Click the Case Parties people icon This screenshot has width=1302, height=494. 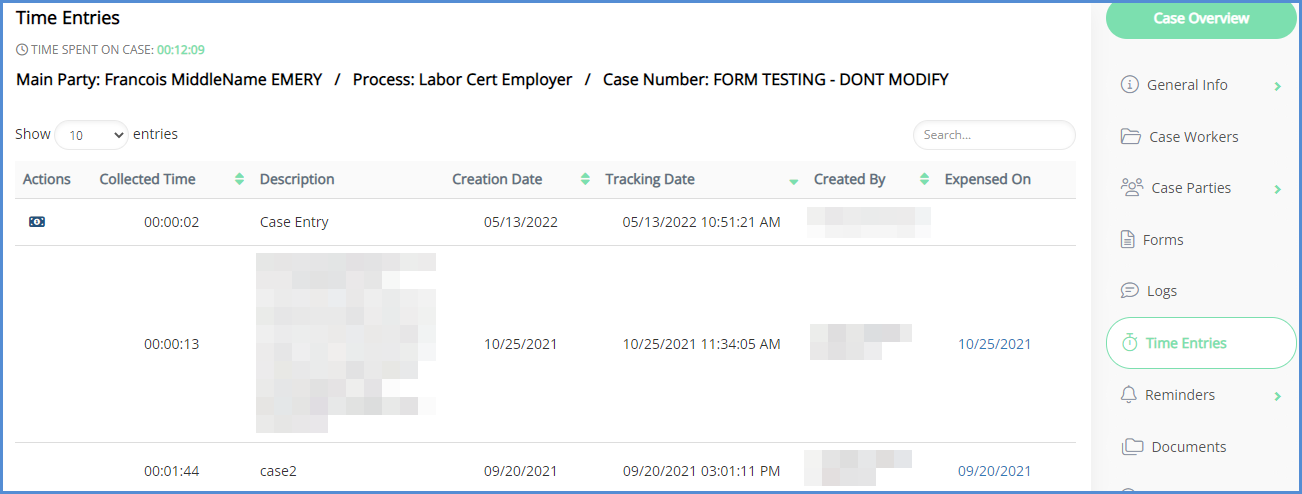point(1132,188)
